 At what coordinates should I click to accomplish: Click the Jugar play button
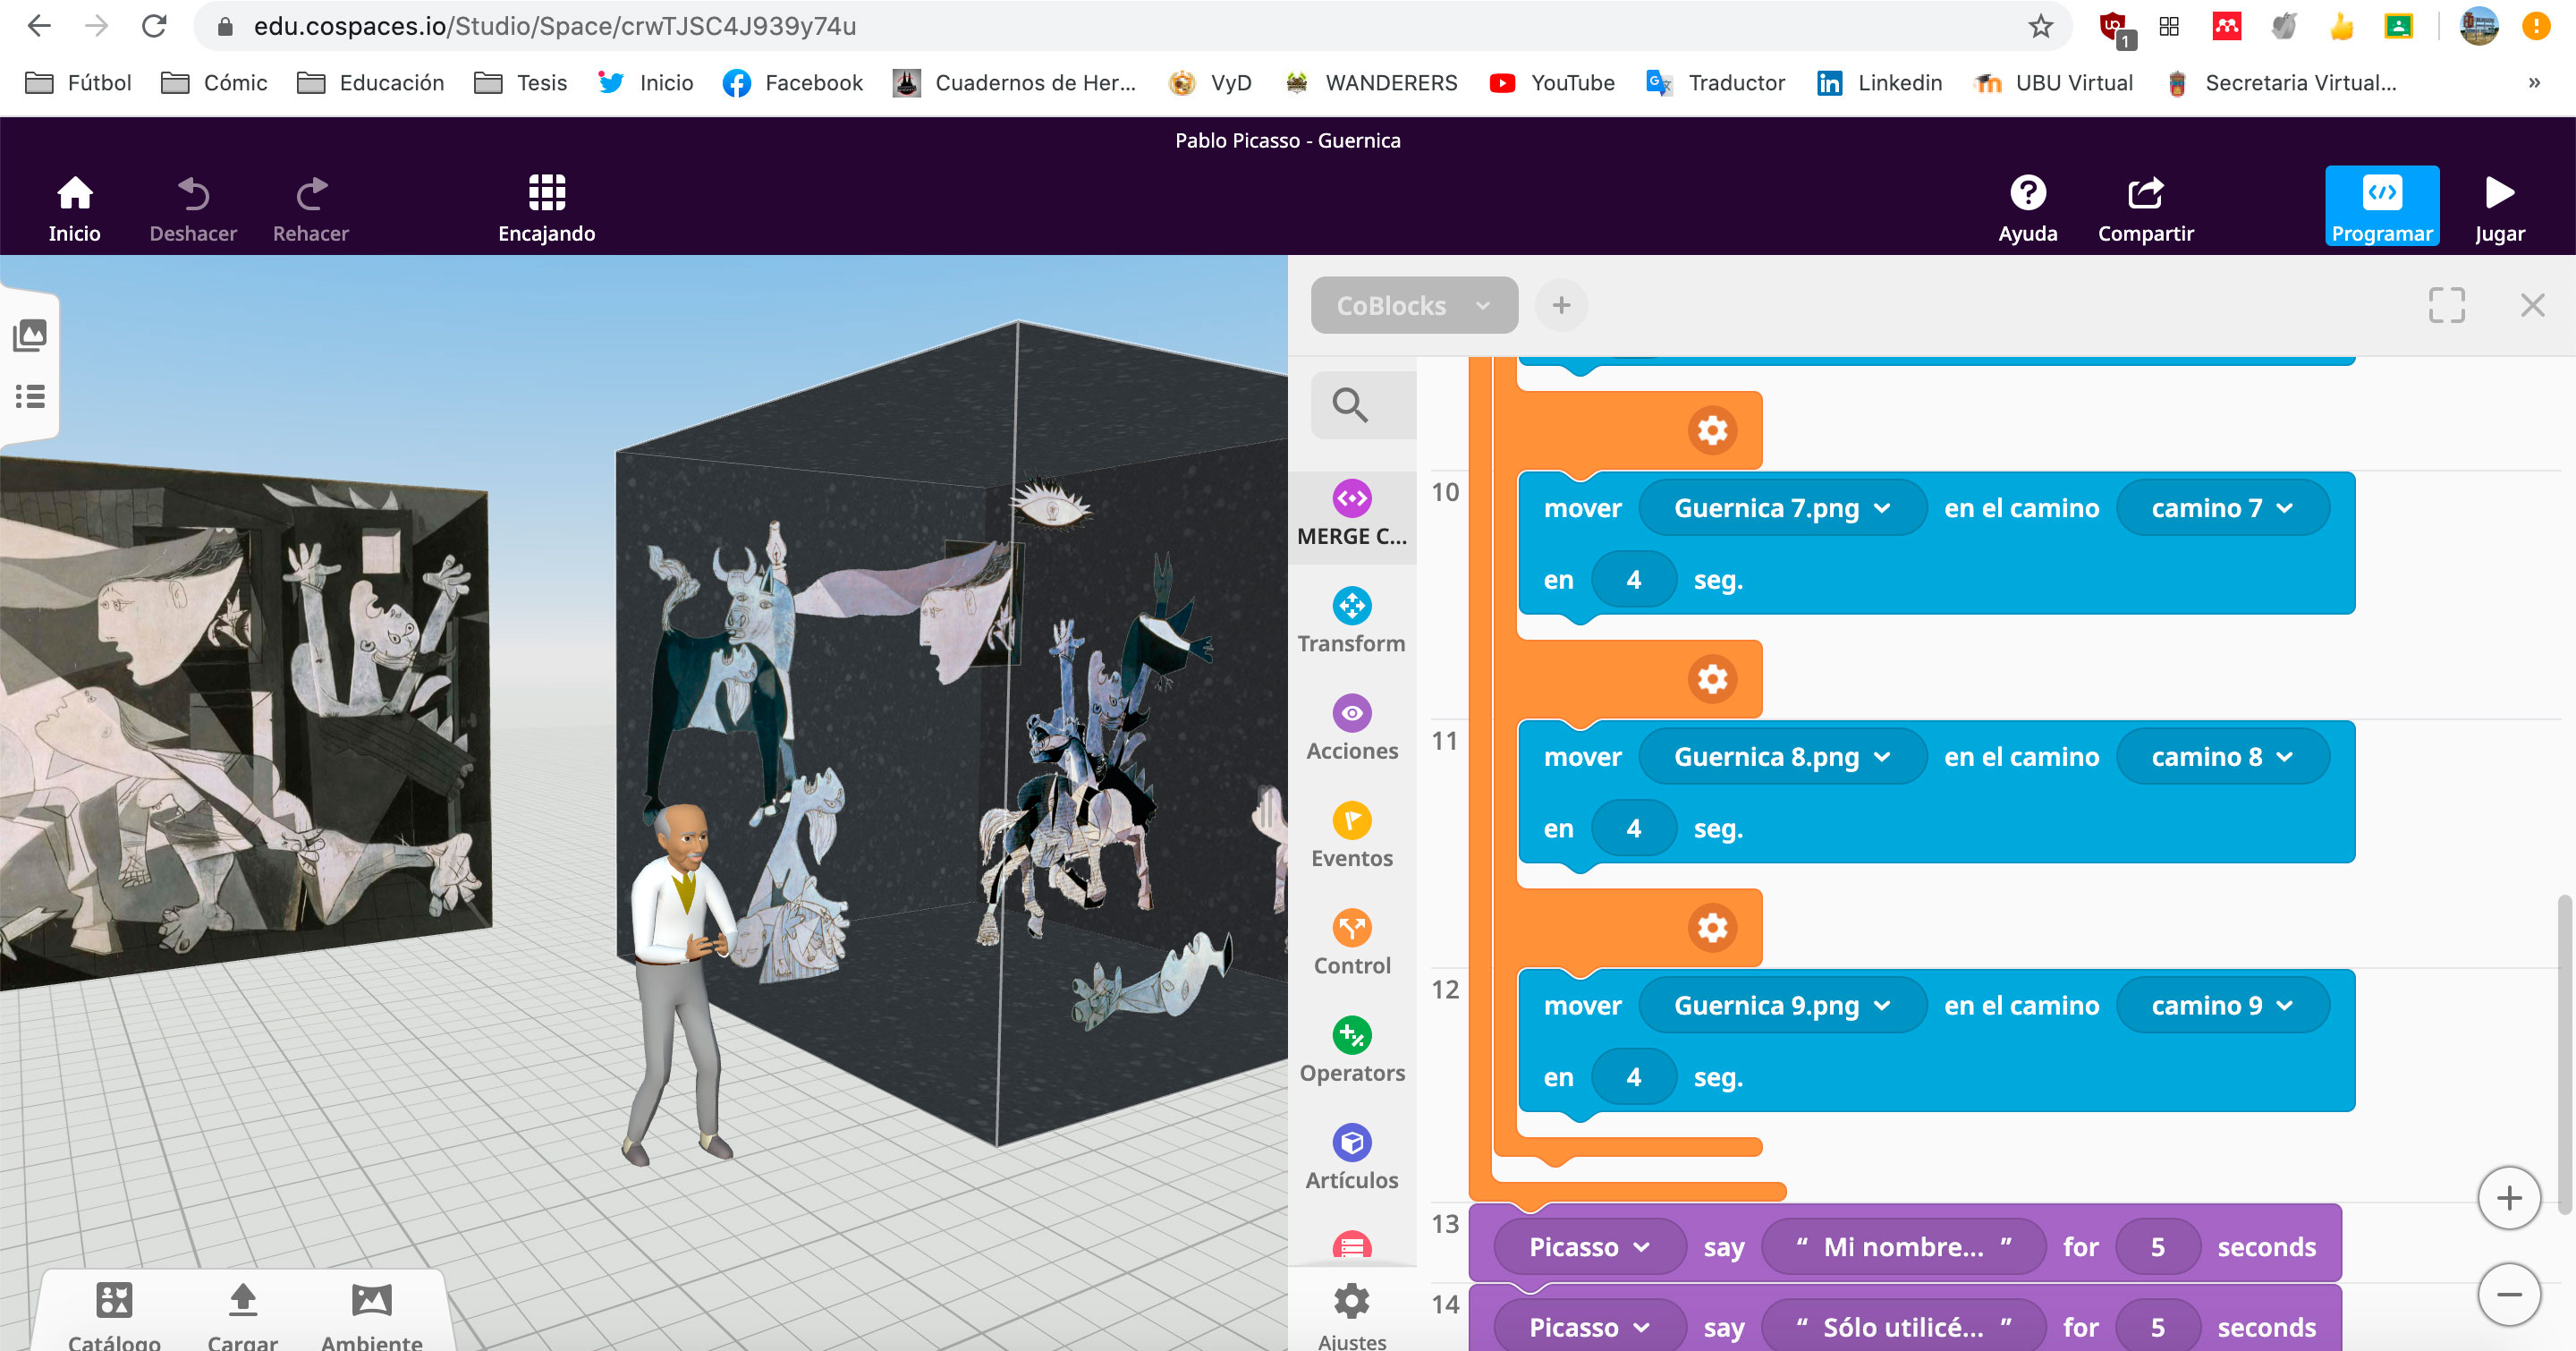[2499, 203]
